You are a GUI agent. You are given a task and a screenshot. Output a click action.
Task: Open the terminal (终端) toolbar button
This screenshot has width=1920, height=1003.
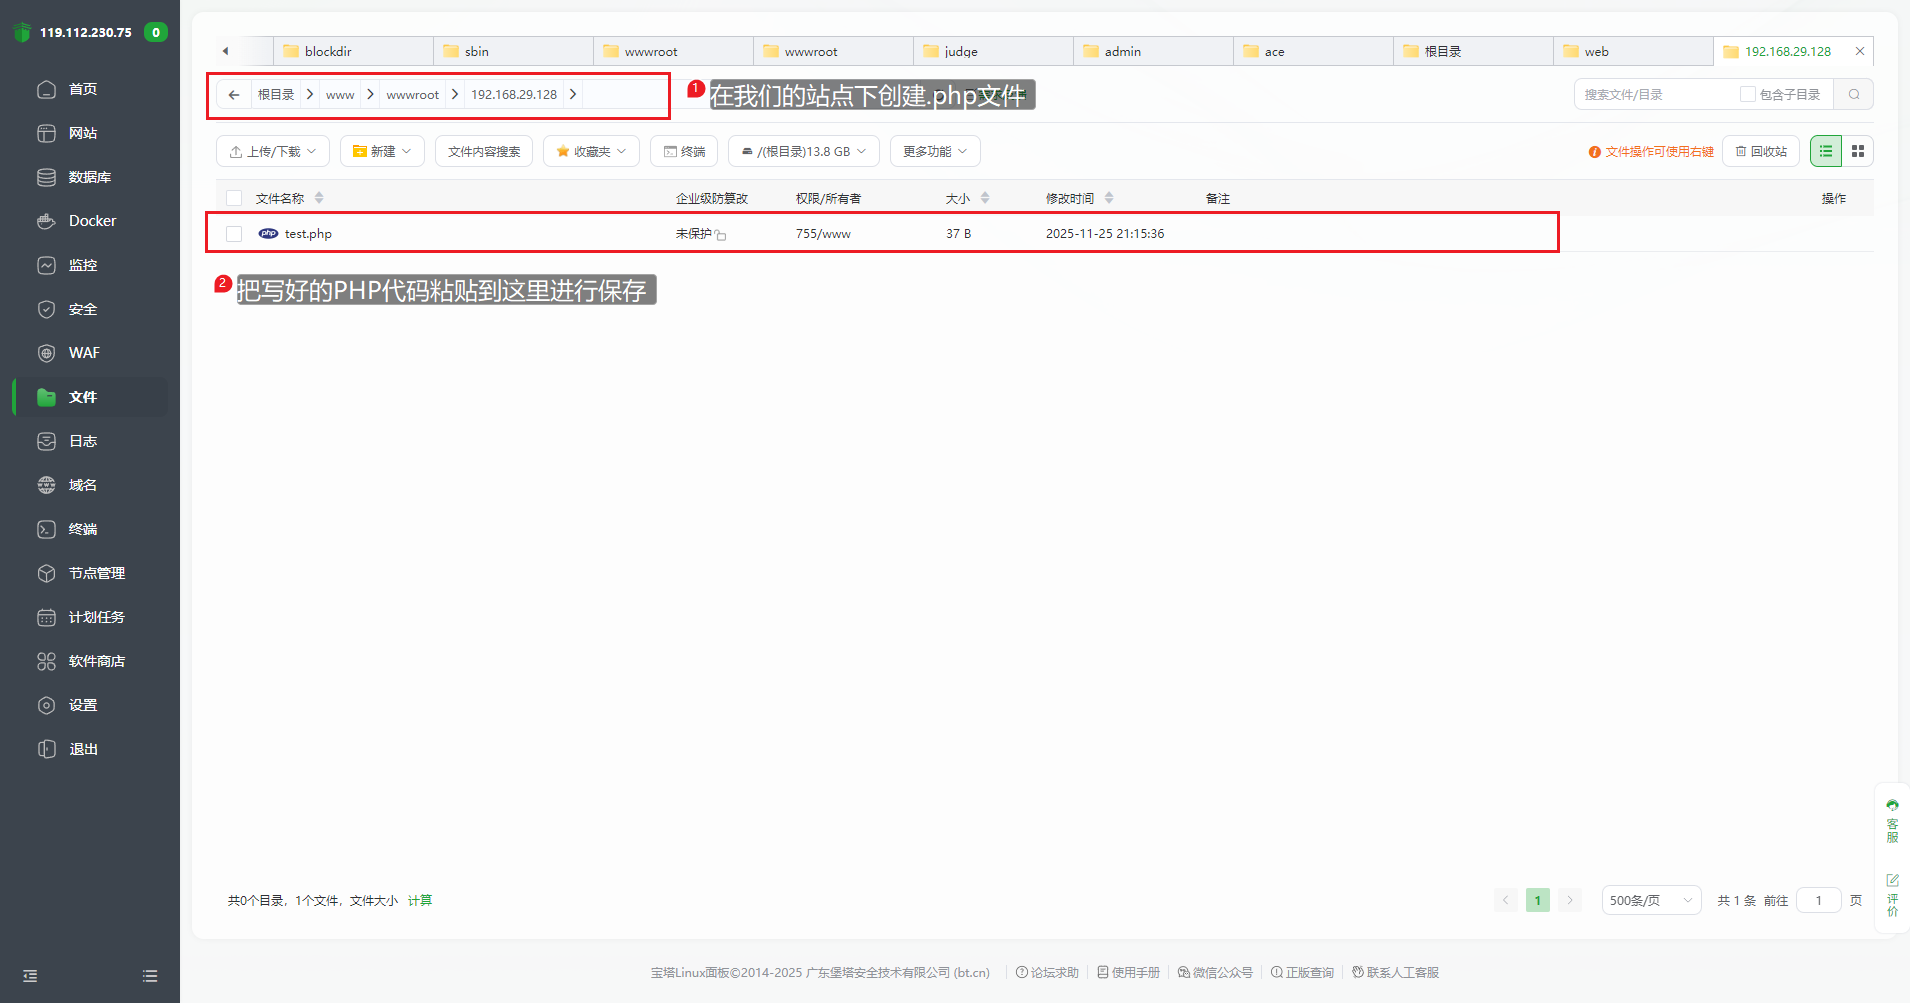(684, 151)
